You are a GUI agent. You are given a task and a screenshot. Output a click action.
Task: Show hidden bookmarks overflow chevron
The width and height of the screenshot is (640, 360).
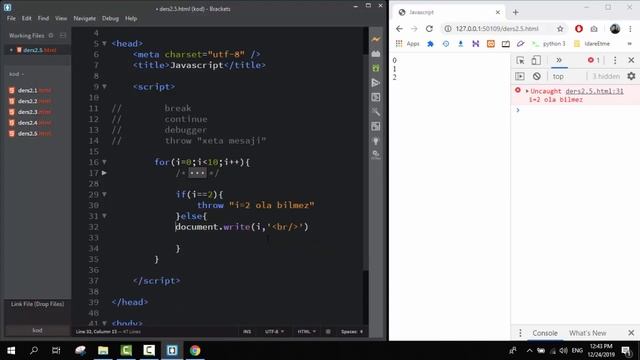tap(629, 44)
